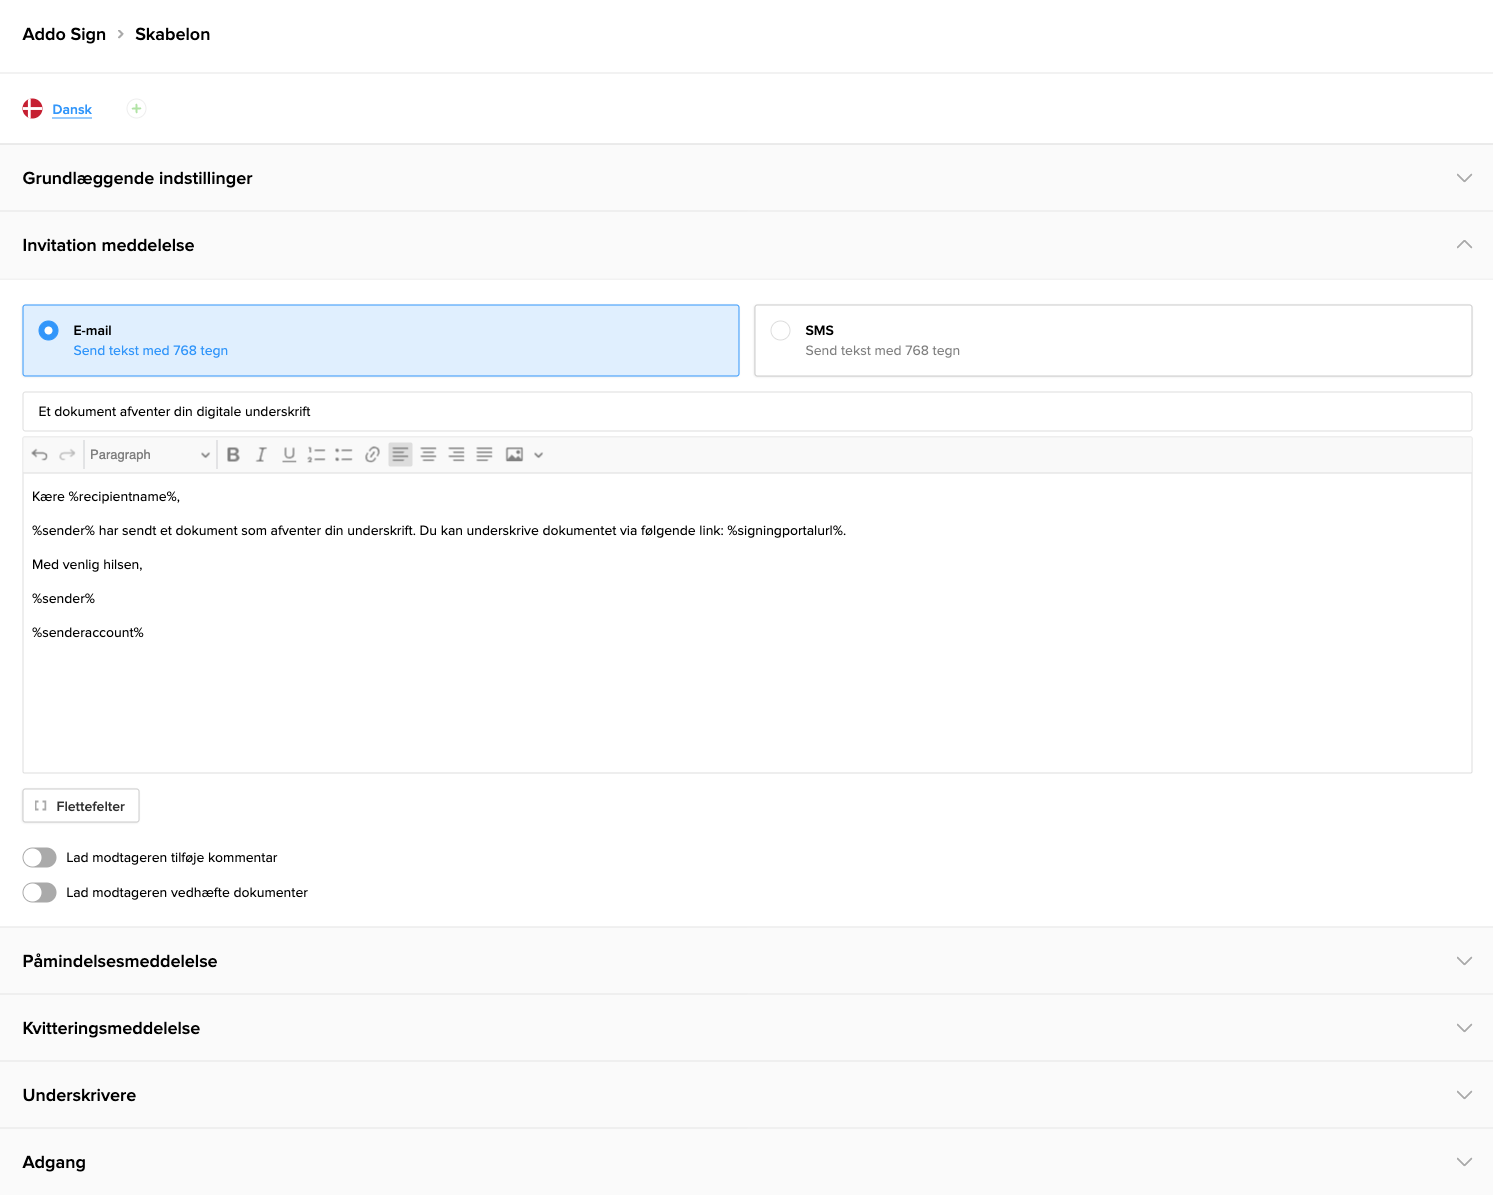The image size is (1493, 1195).
Task: Select the Dansk language tab
Action: [x=71, y=109]
